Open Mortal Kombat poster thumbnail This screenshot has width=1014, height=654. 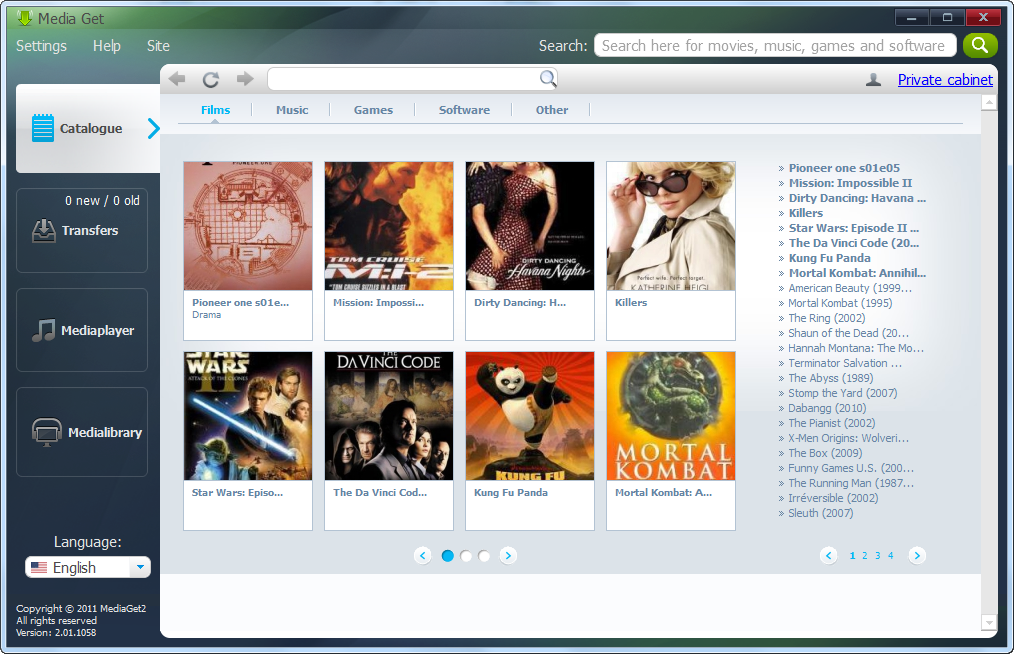click(671, 416)
